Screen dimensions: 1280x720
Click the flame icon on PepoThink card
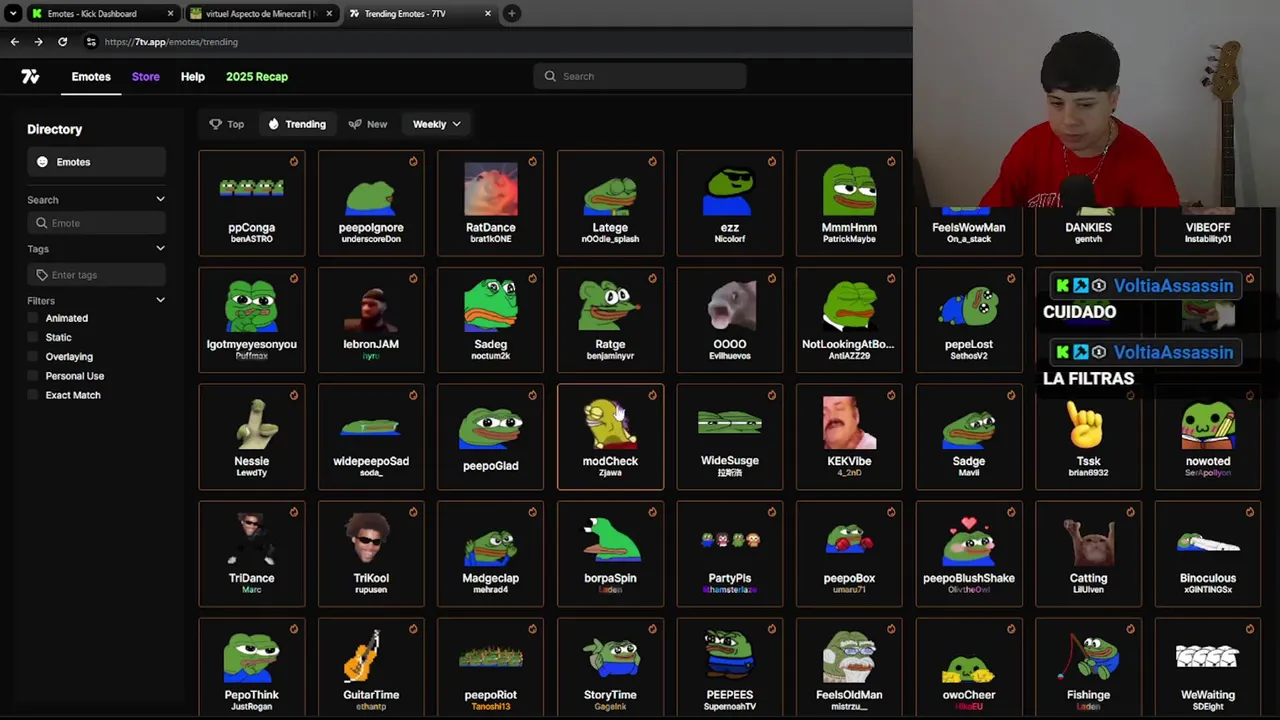pos(293,629)
